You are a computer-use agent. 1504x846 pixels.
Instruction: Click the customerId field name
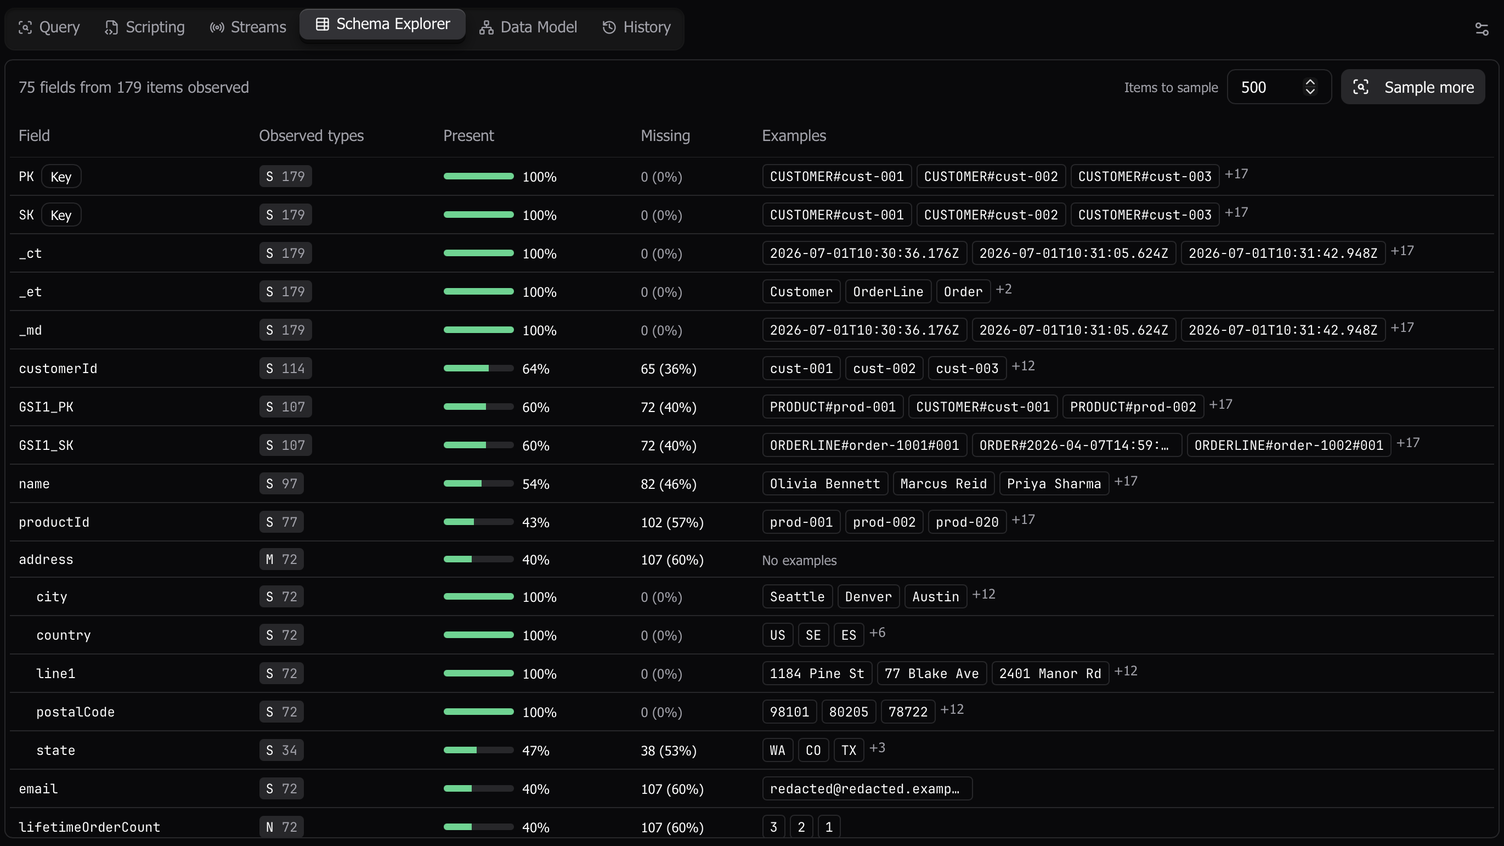click(x=58, y=369)
